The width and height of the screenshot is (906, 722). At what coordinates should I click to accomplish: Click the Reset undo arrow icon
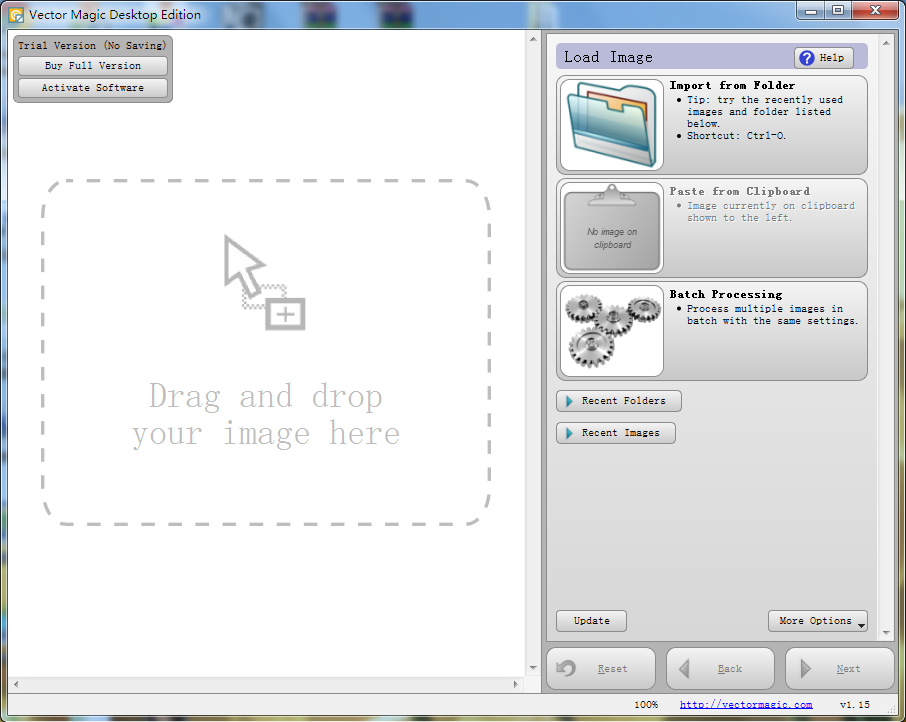(x=567, y=669)
